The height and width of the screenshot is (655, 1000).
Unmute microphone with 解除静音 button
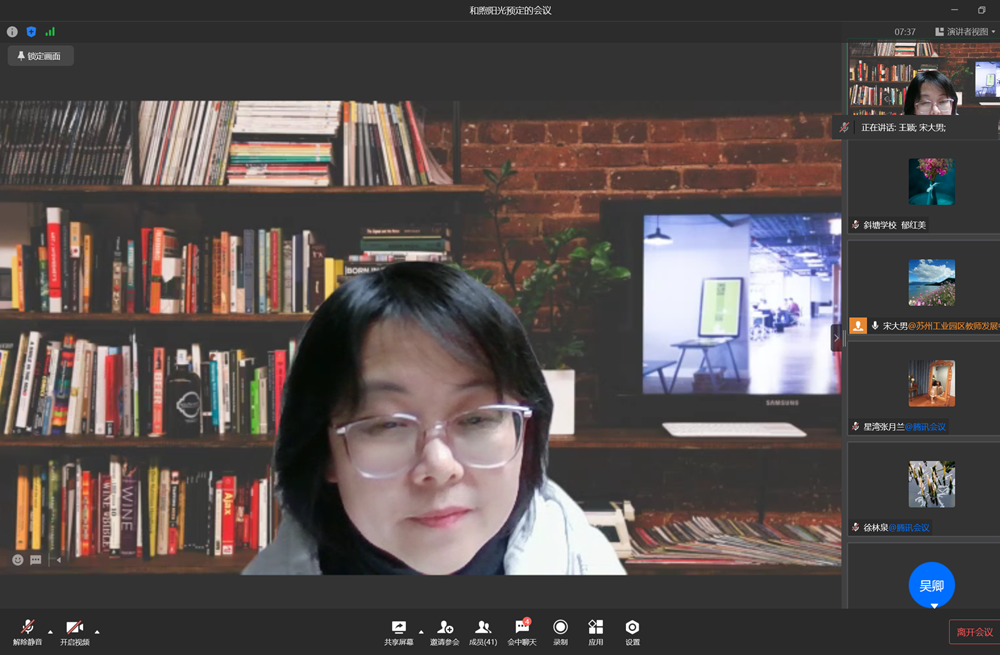(x=27, y=631)
